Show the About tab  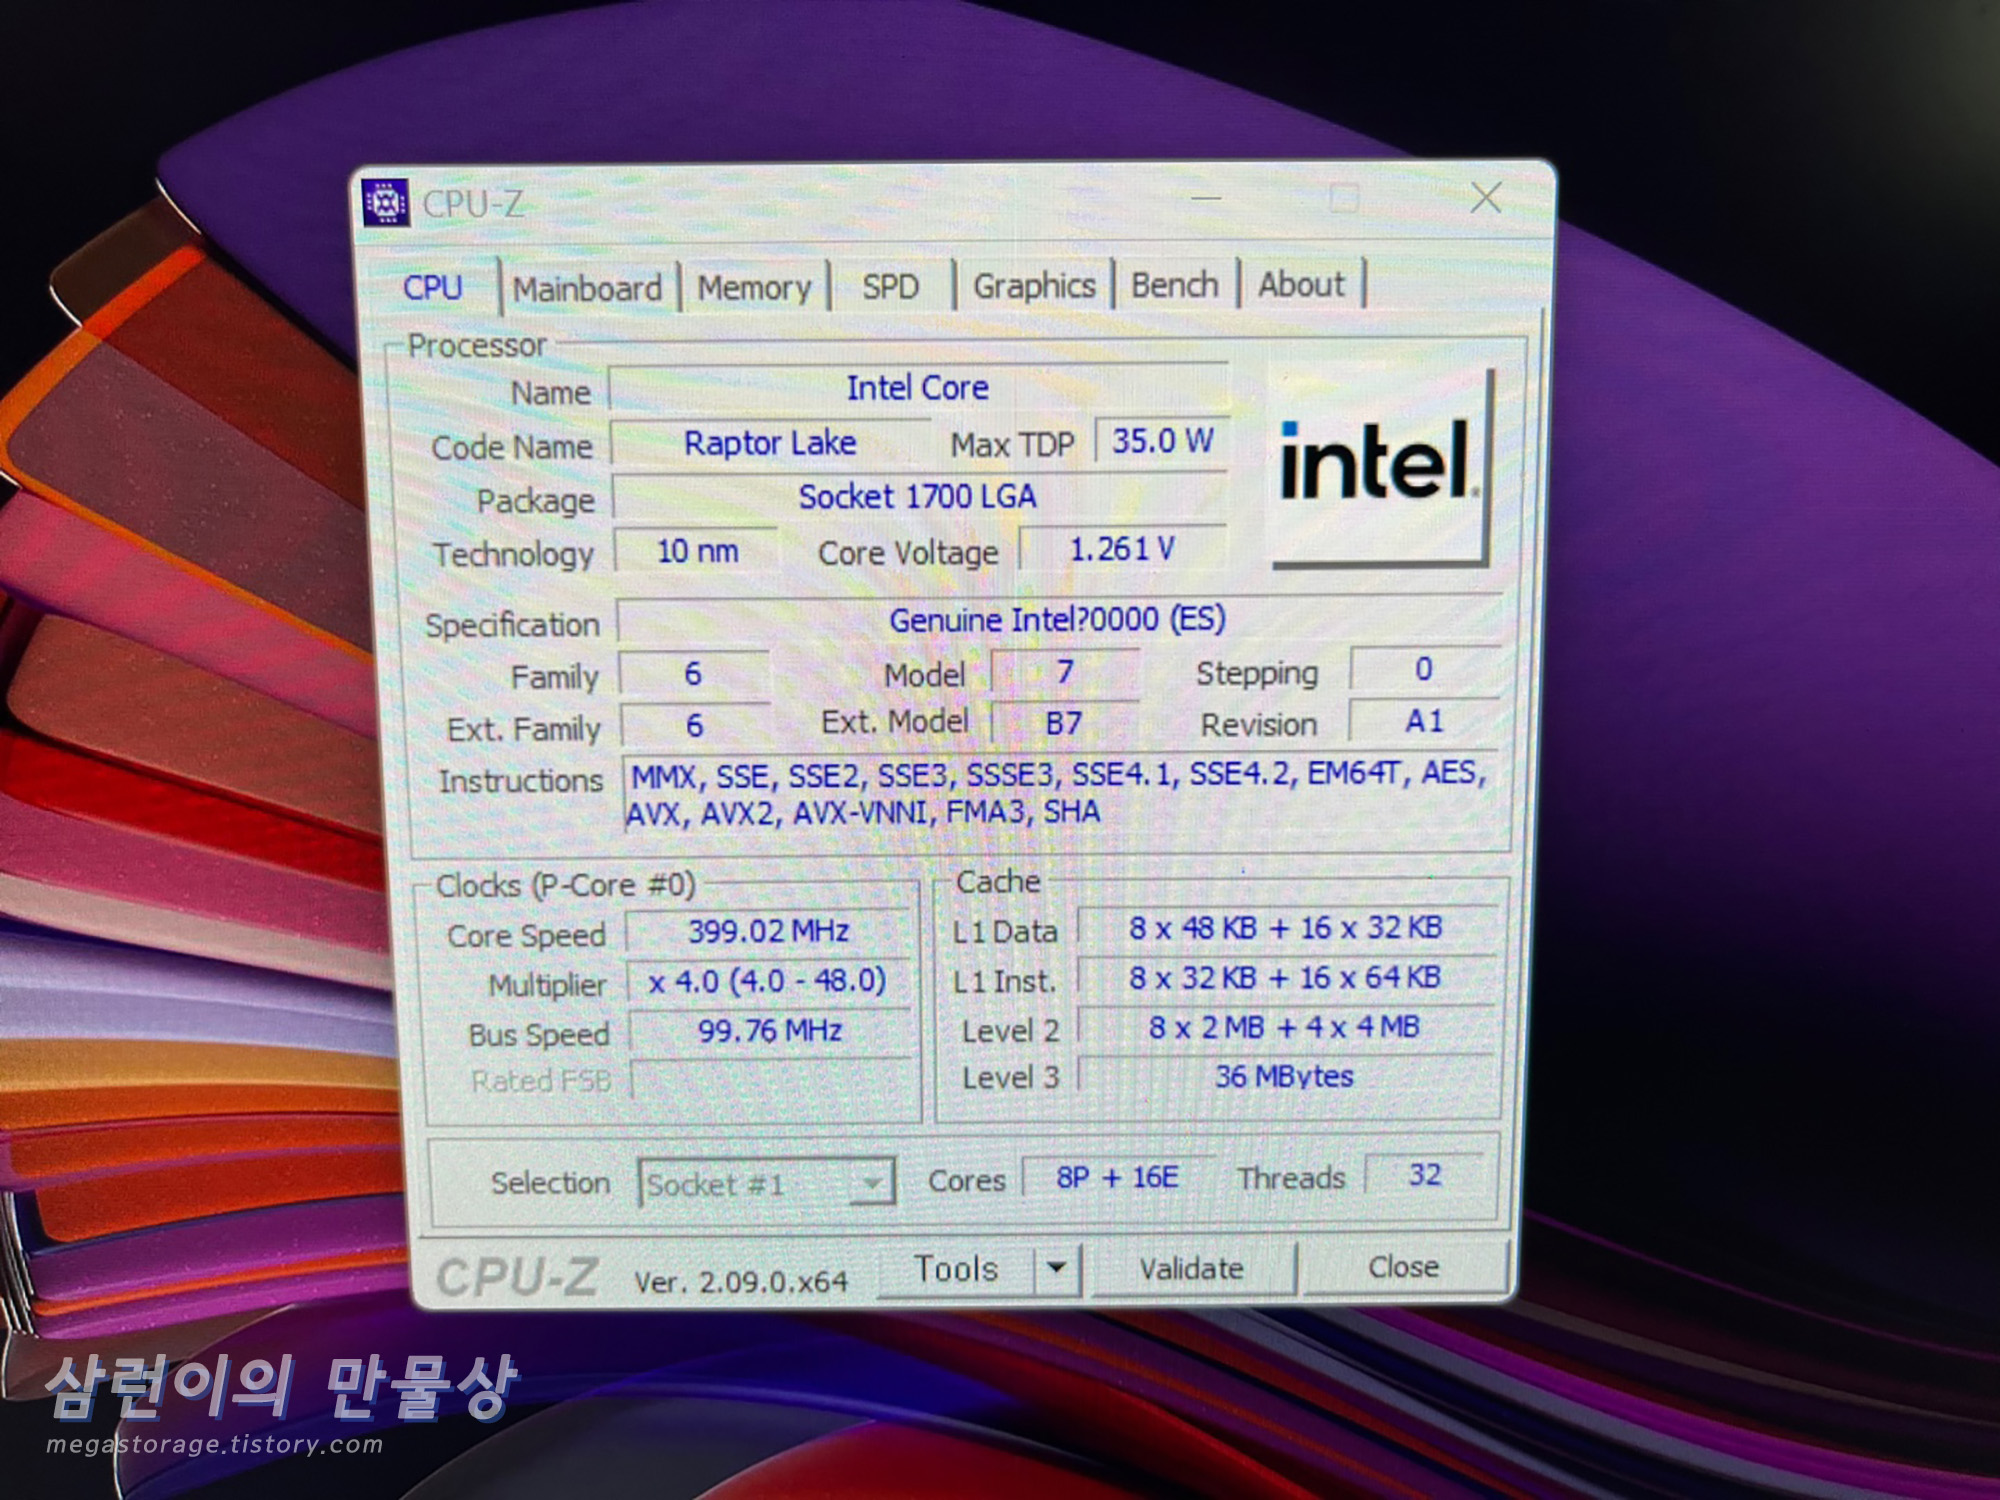[1301, 285]
